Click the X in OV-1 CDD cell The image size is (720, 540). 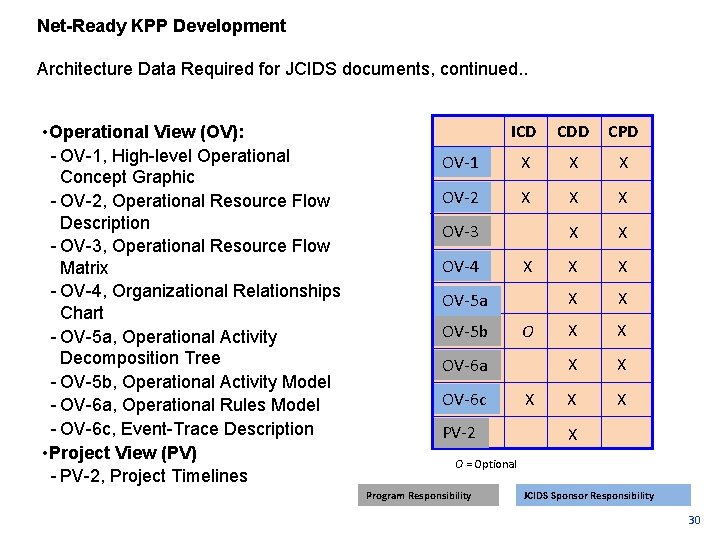coord(574,163)
